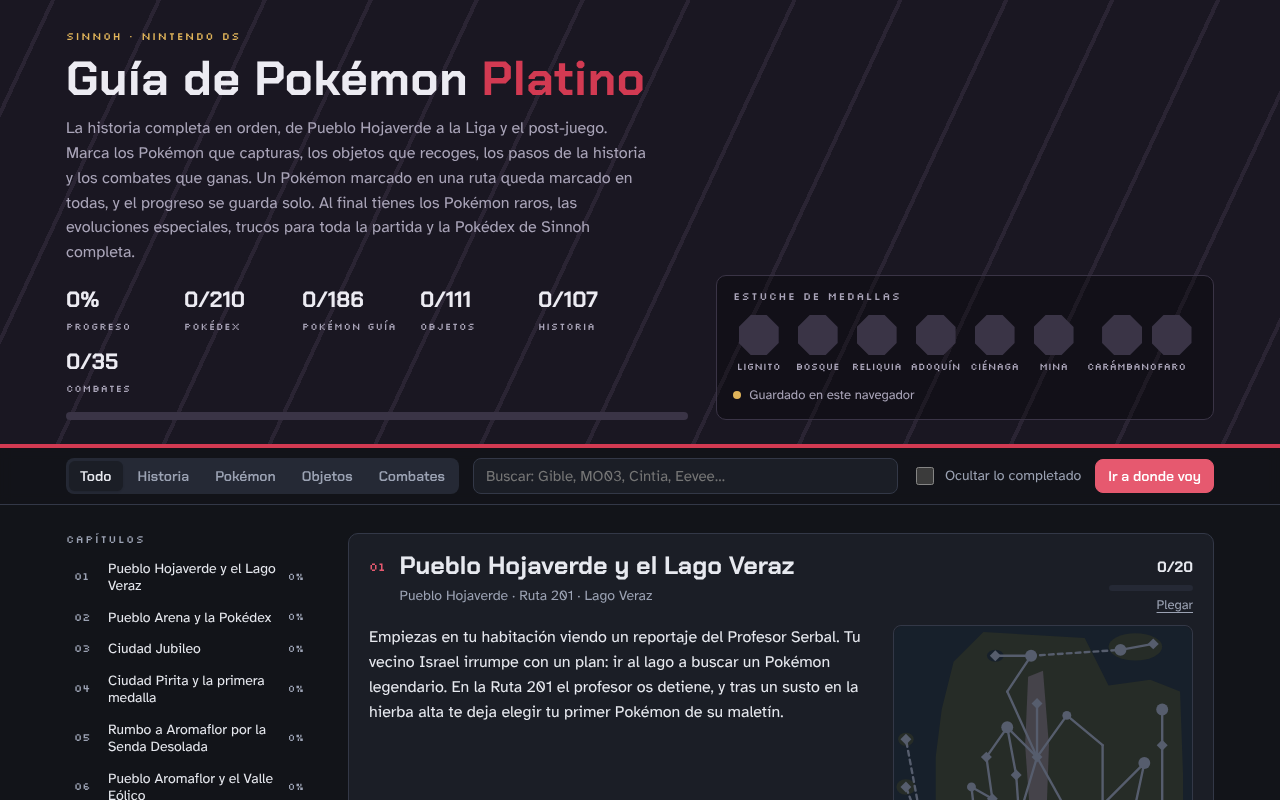Open chapter Pueblo Aromaflor y el Valle Eólico

[189, 787]
